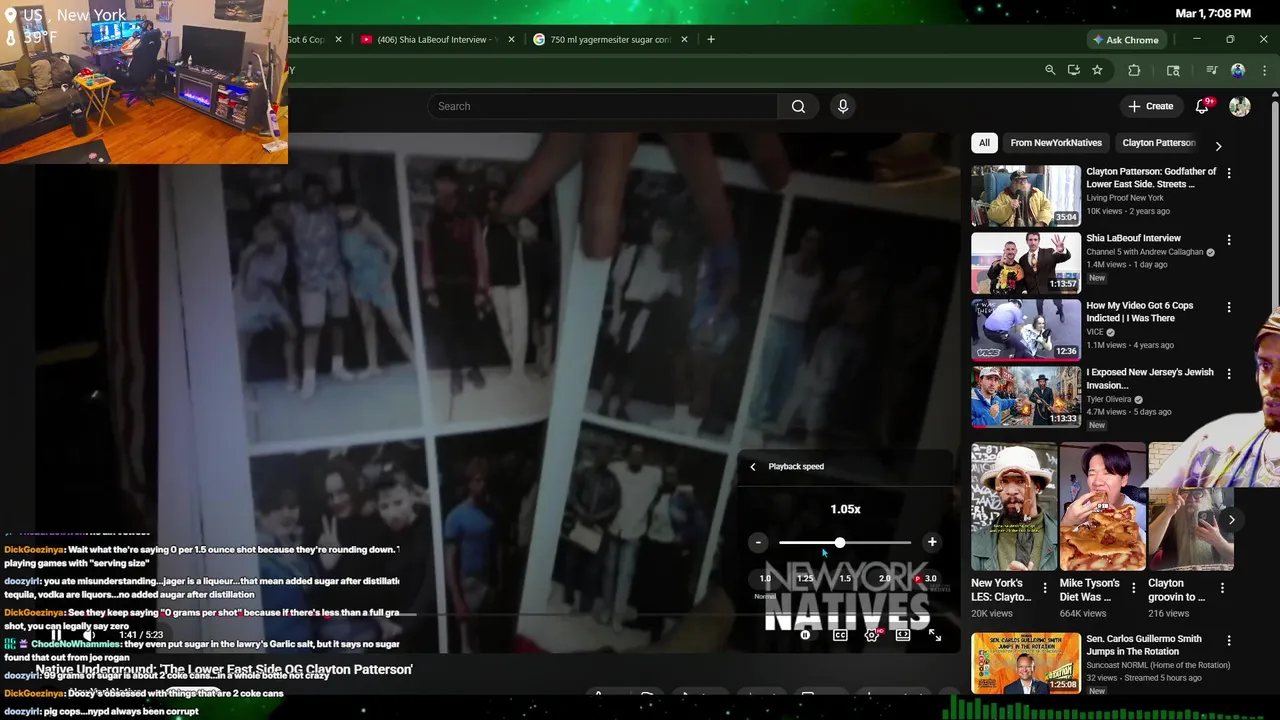Open YouTube notifications bell

[1203, 106]
